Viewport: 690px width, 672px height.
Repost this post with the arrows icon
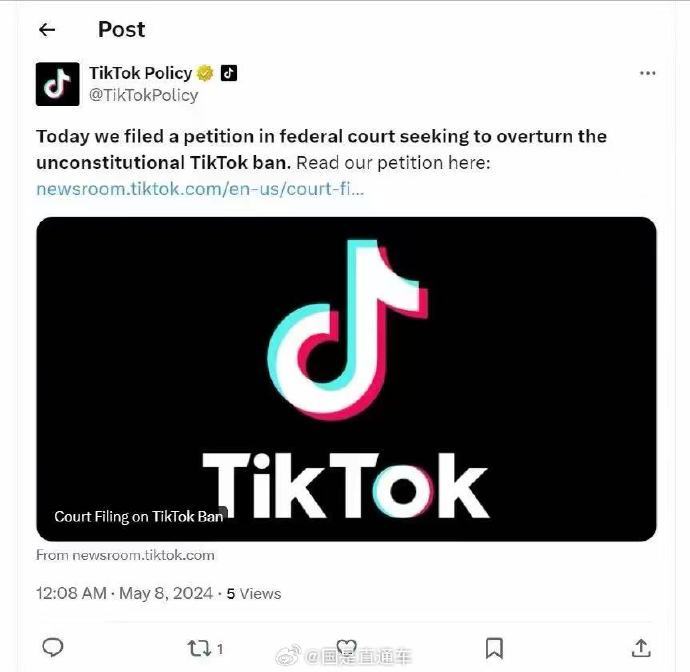(x=198, y=648)
